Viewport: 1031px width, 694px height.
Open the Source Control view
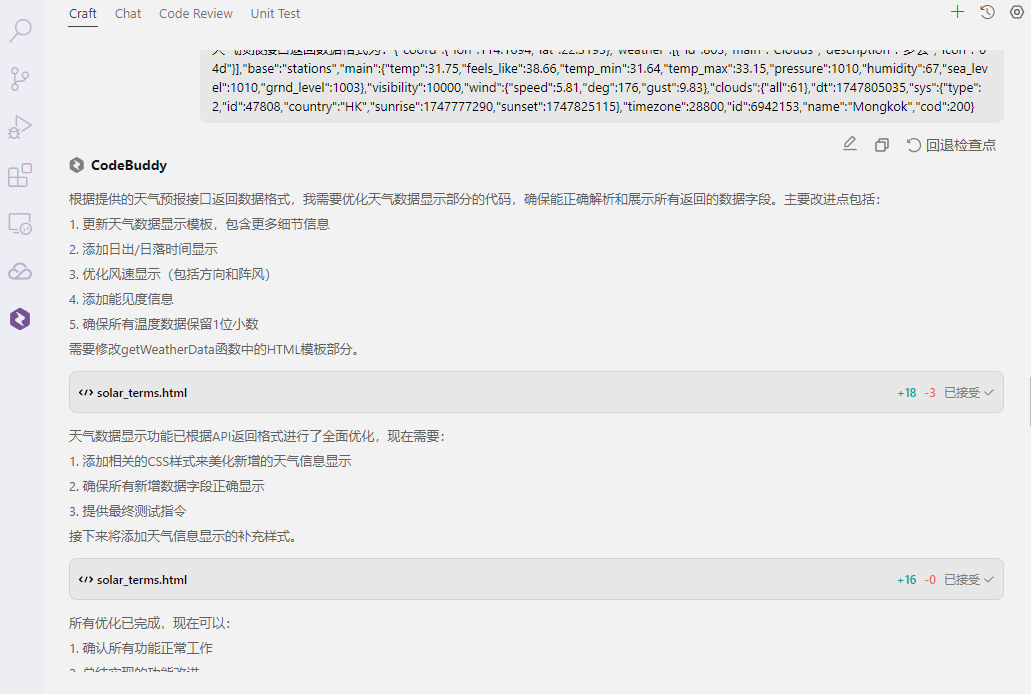point(20,79)
